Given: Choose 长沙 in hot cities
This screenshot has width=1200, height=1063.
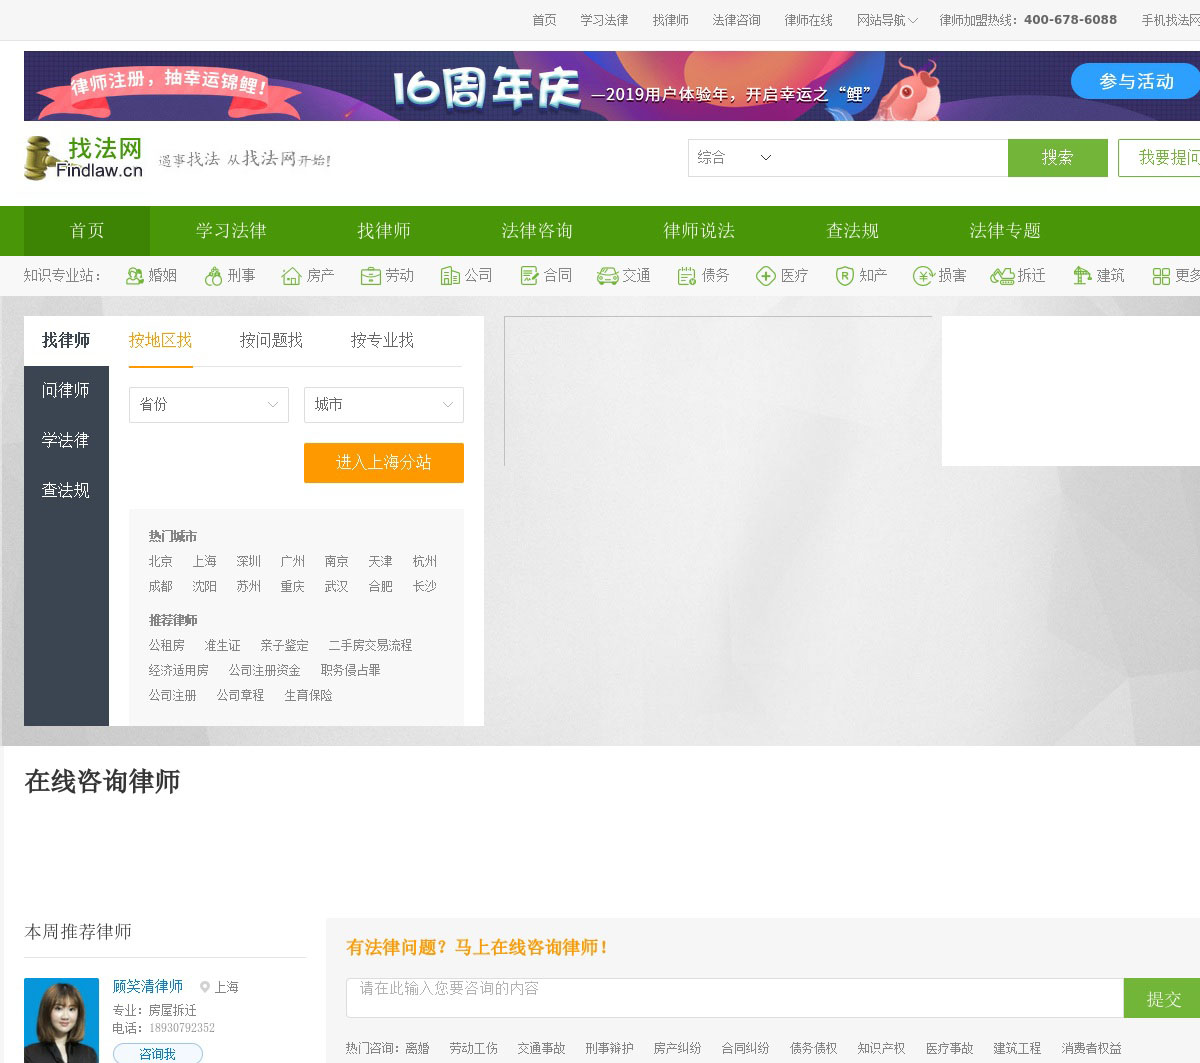Looking at the screenshot, I should coord(425,587).
